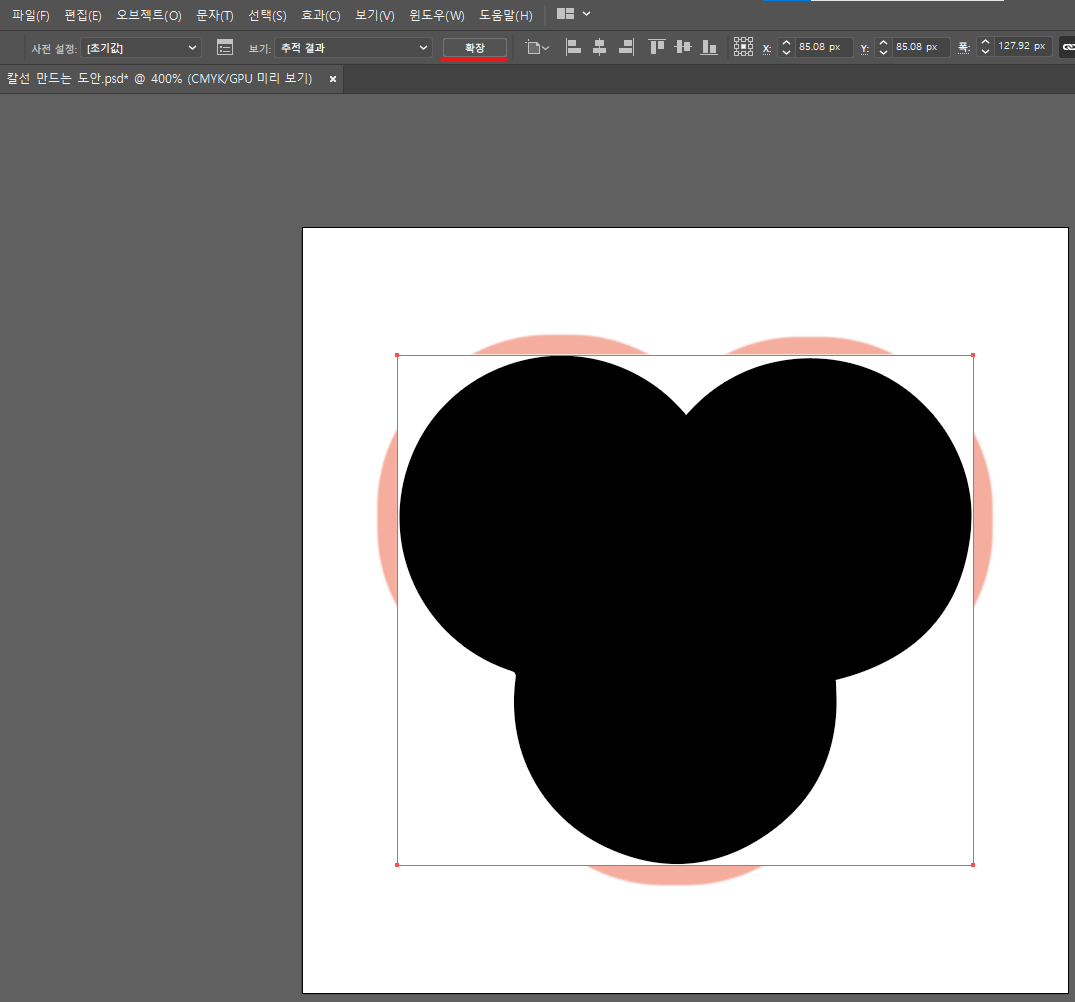
Task: Click the reference point locator grid
Action: click(x=743, y=47)
